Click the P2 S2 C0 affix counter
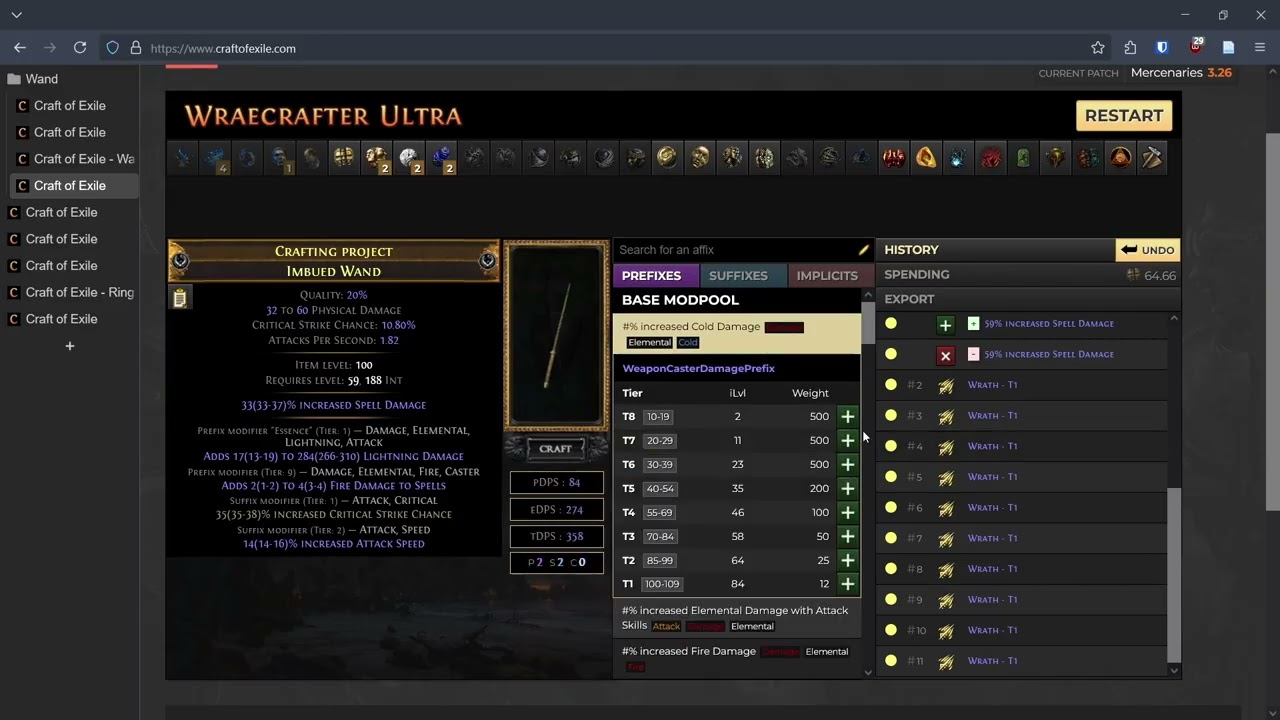The image size is (1280, 720). [x=557, y=563]
